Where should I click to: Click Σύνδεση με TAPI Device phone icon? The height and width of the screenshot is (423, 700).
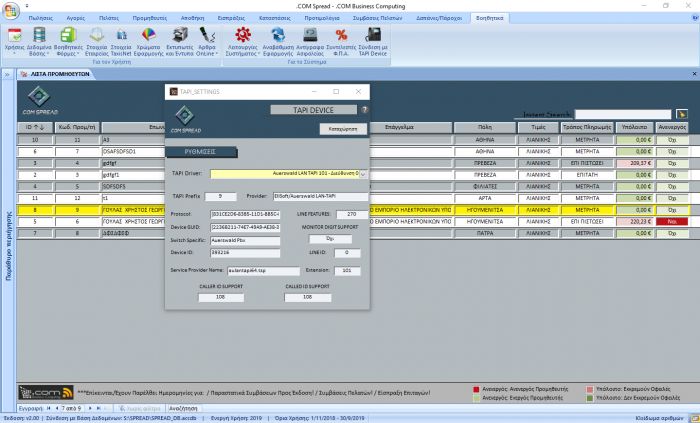(x=373, y=35)
